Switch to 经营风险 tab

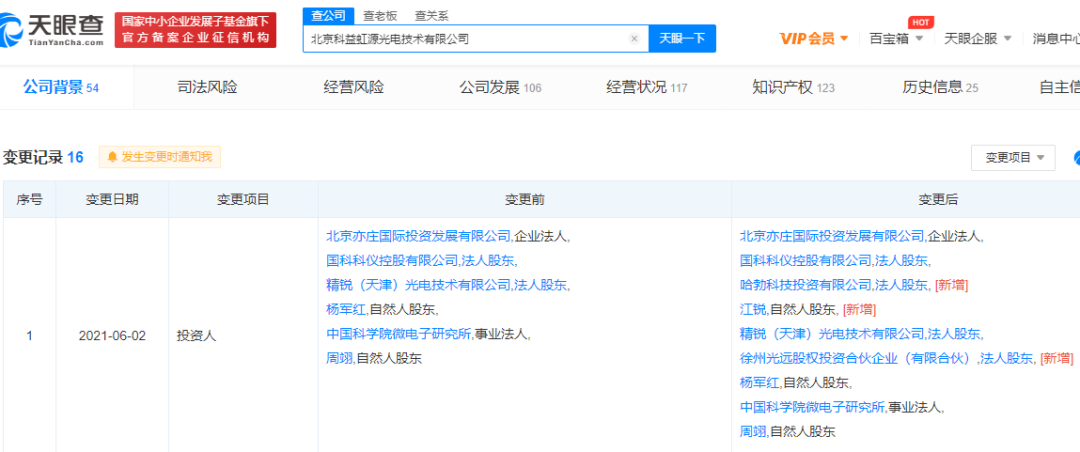pyautogui.click(x=353, y=88)
